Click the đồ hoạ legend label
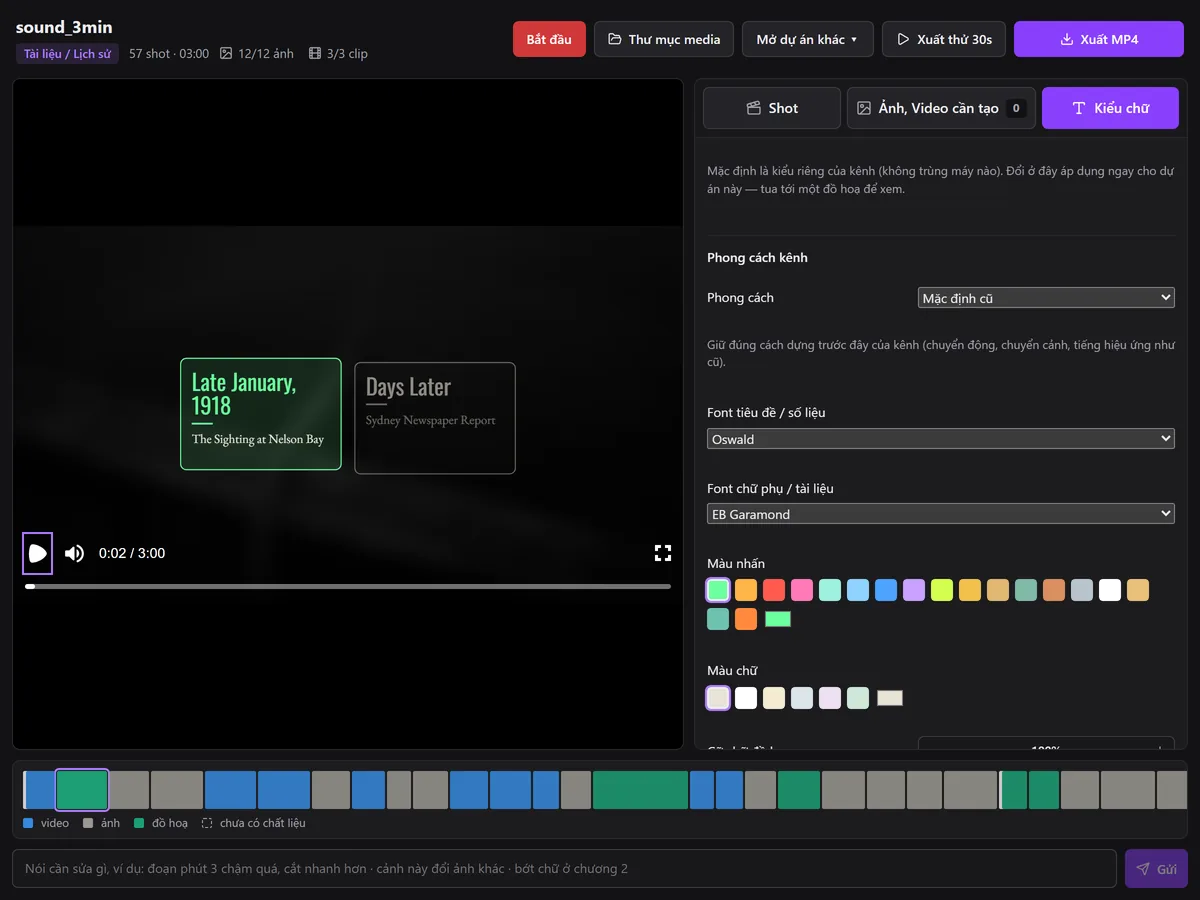Image resolution: width=1200 pixels, height=900 pixels. 170,823
